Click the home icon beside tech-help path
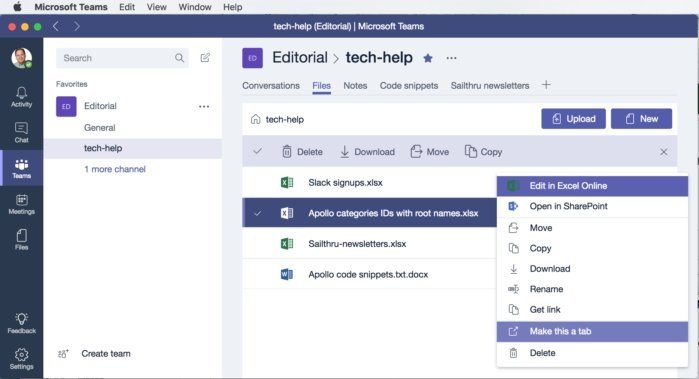The width and height of the screenshot is (699, 379). tap(255, 119)
